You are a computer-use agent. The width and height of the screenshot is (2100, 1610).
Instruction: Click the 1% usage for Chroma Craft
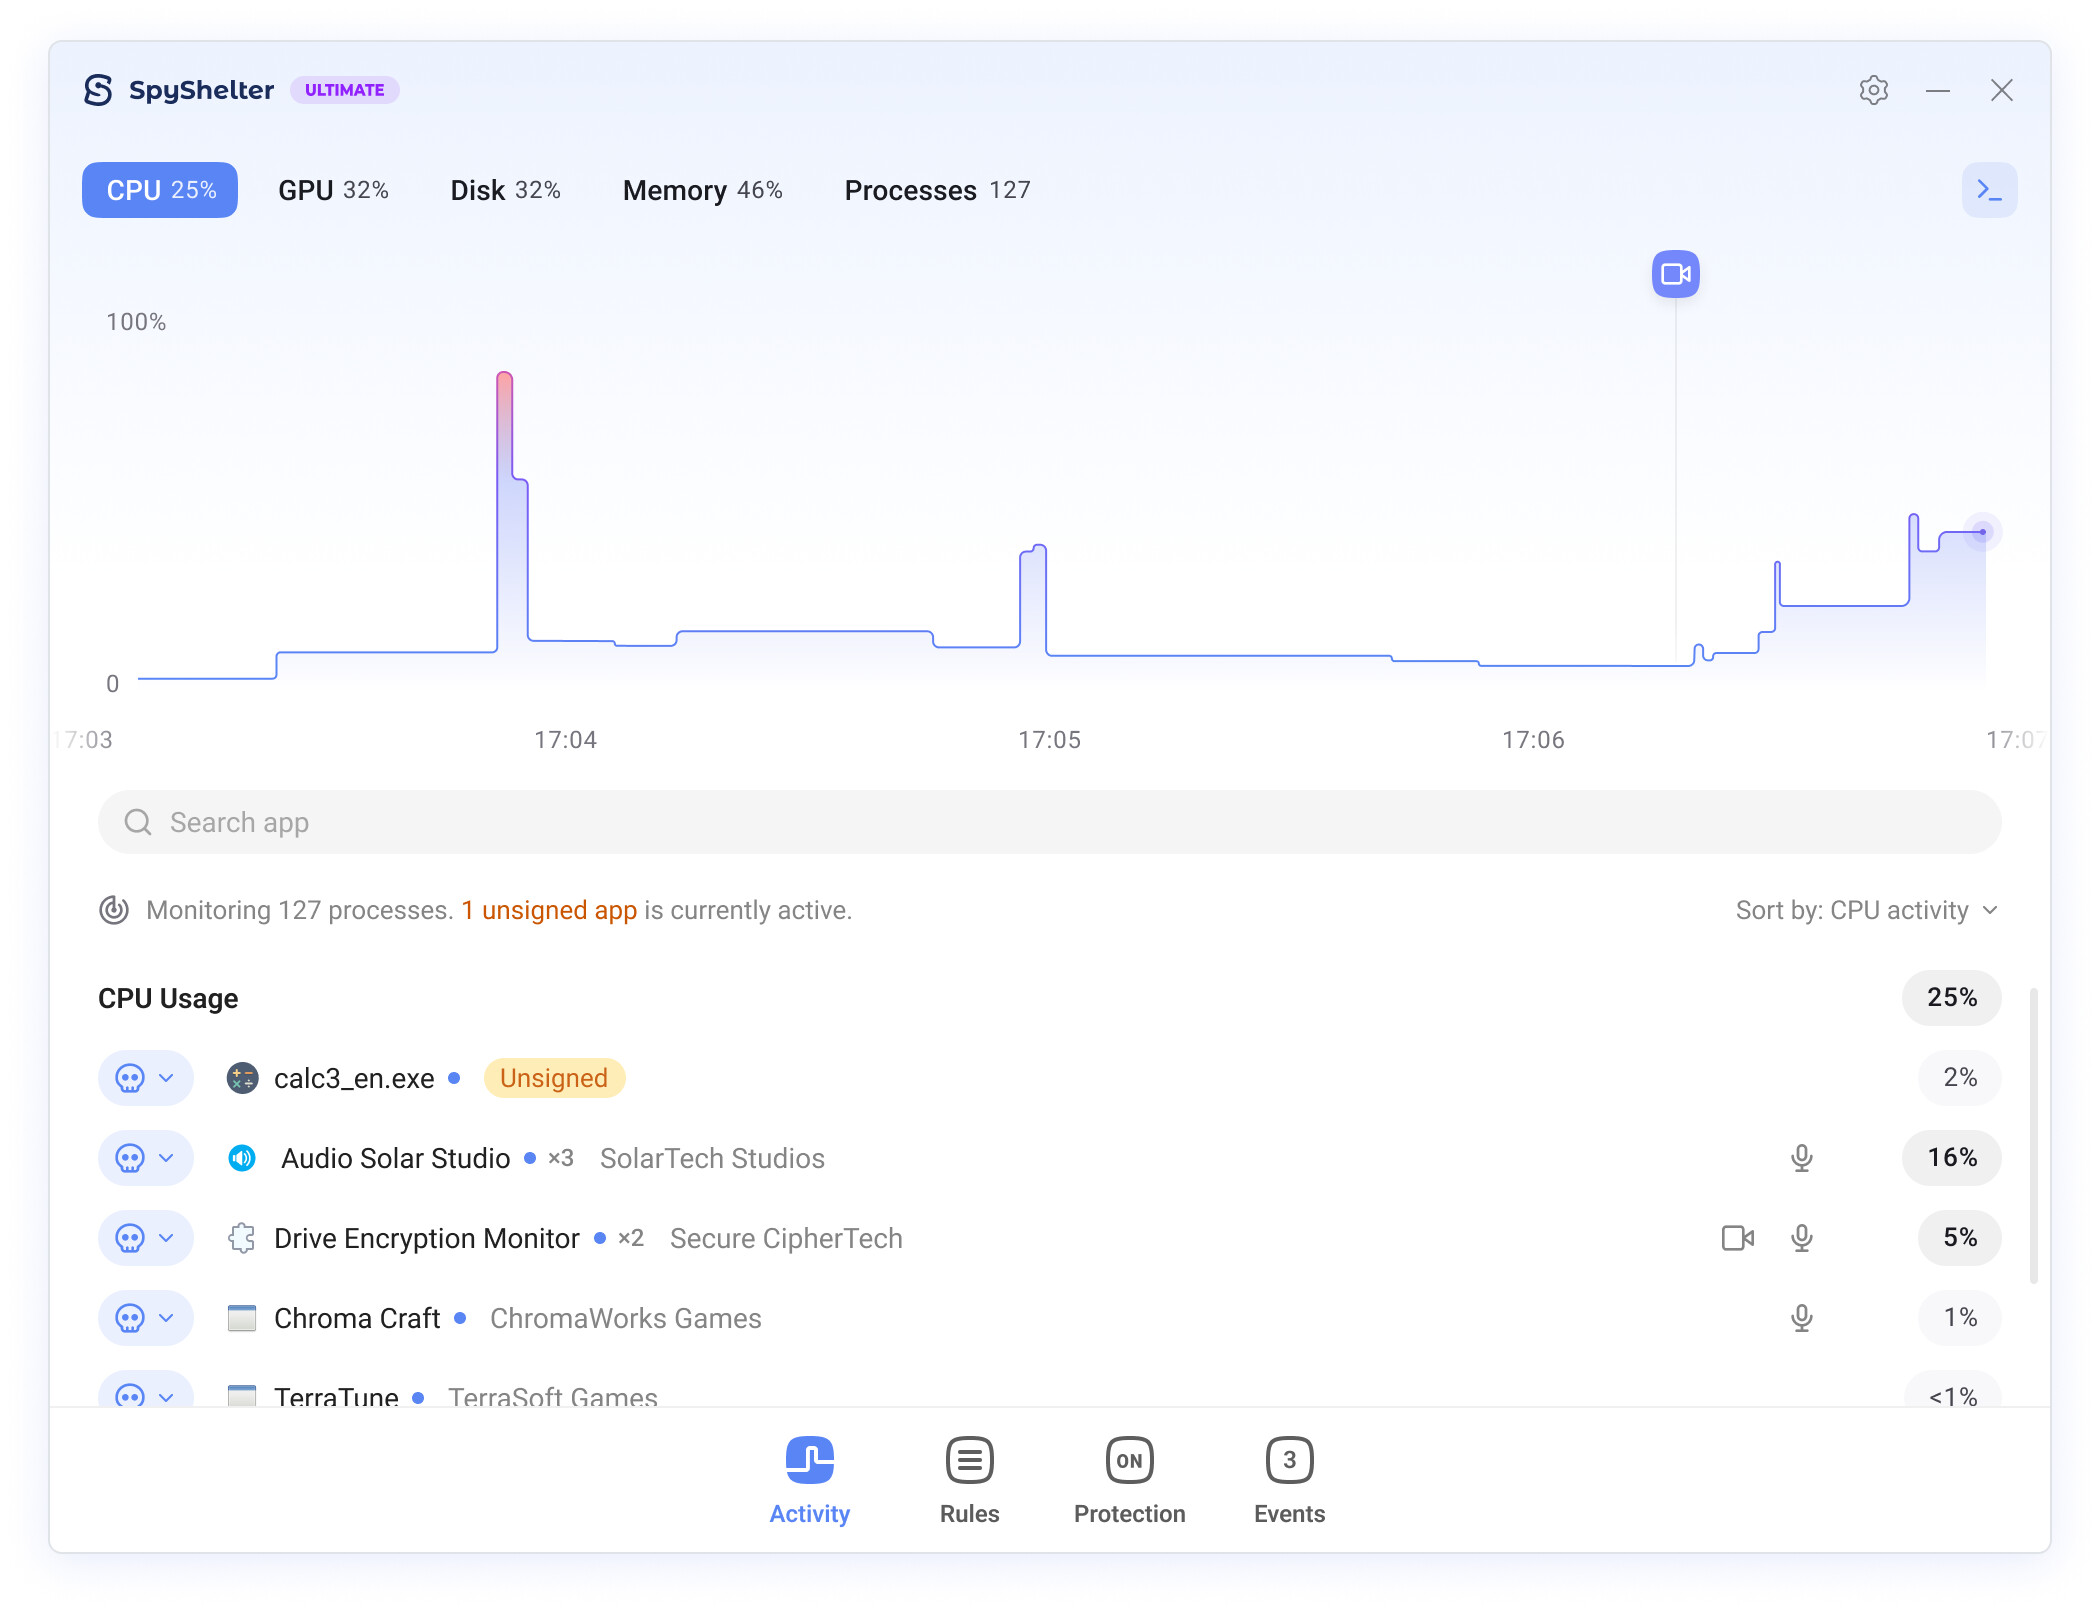coord(1959,1318)
